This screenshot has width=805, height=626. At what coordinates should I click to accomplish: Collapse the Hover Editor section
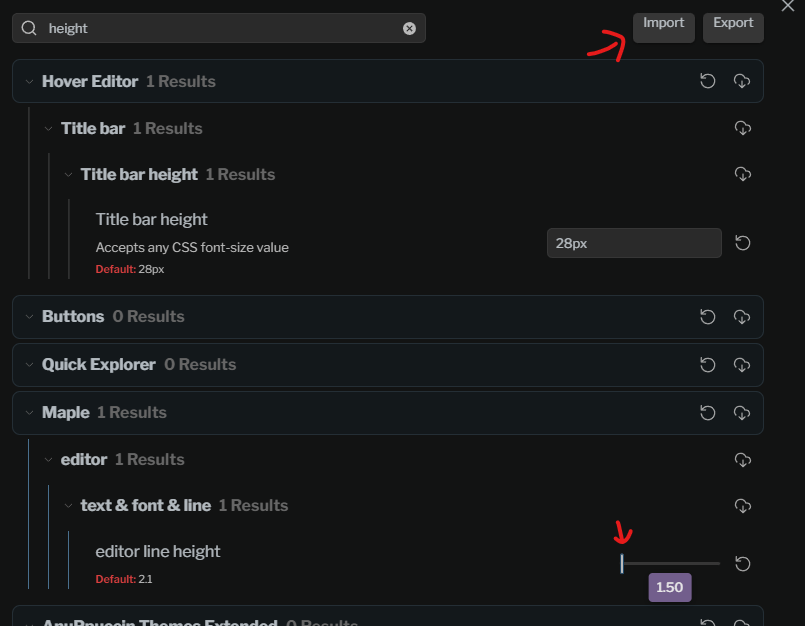28,81
